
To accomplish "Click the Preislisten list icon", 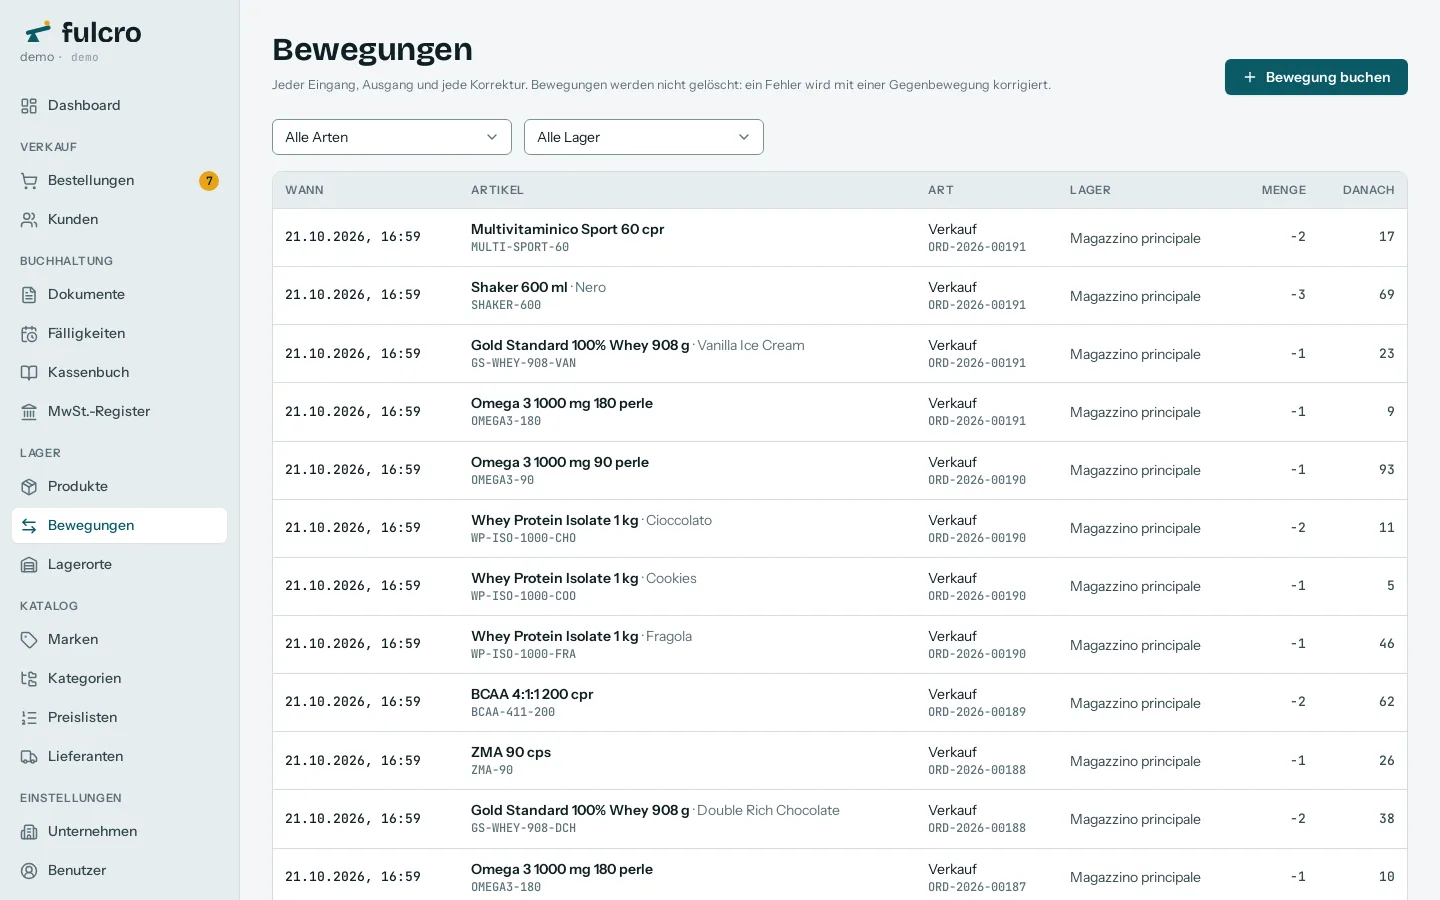I will pyautogui.click(x=29, y=718).
